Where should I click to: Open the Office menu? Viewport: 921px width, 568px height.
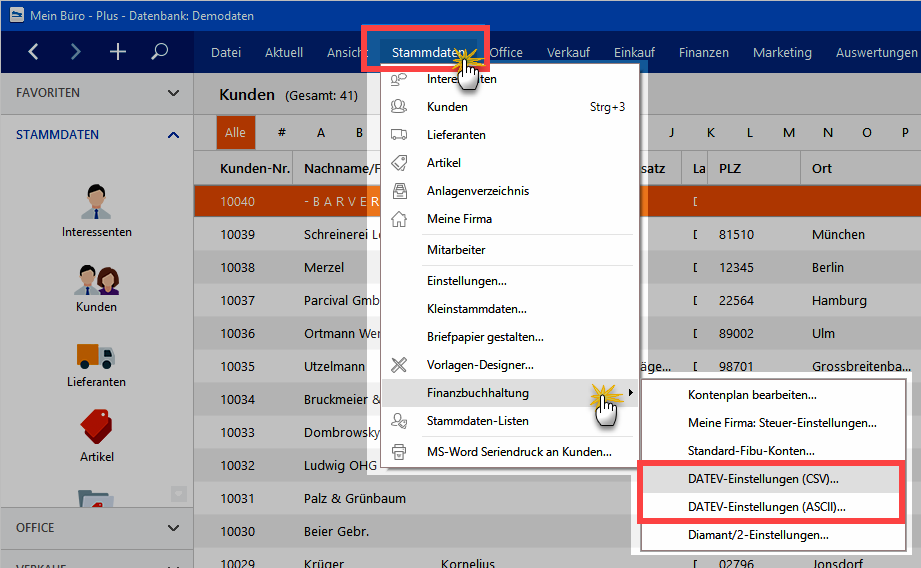[506, 52]
